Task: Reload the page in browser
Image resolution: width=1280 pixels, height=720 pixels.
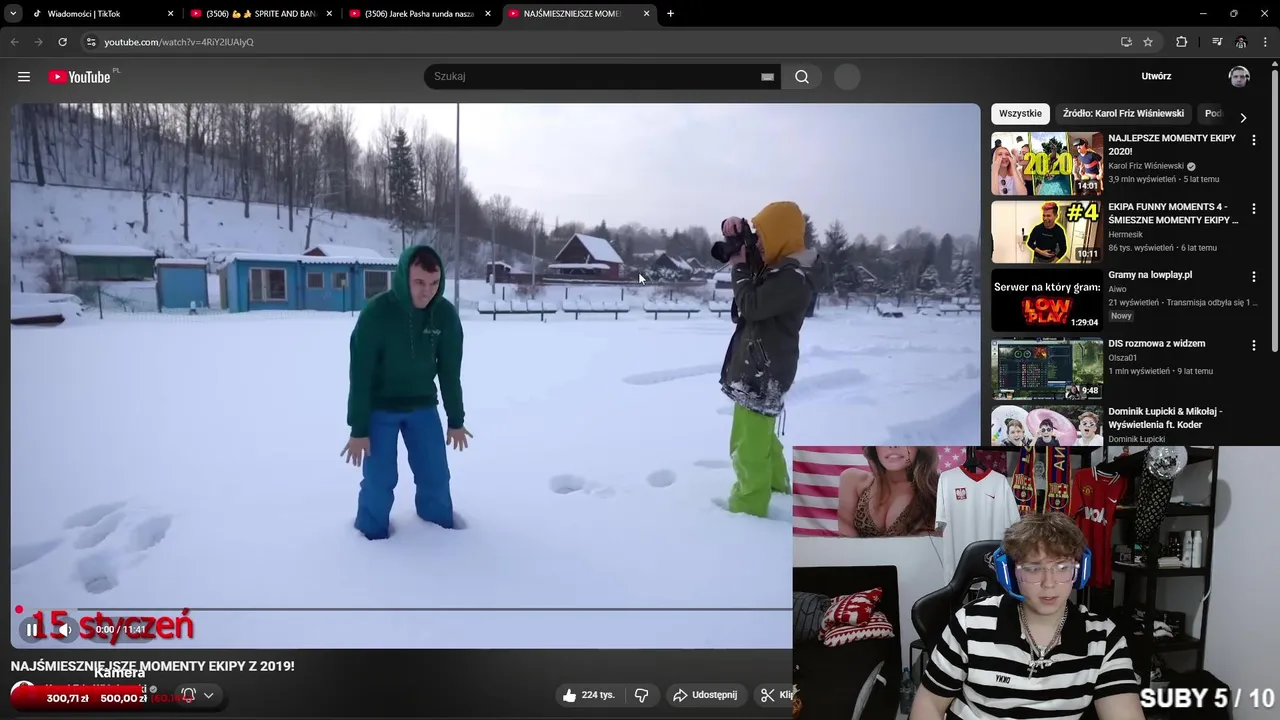Action: 62,42
